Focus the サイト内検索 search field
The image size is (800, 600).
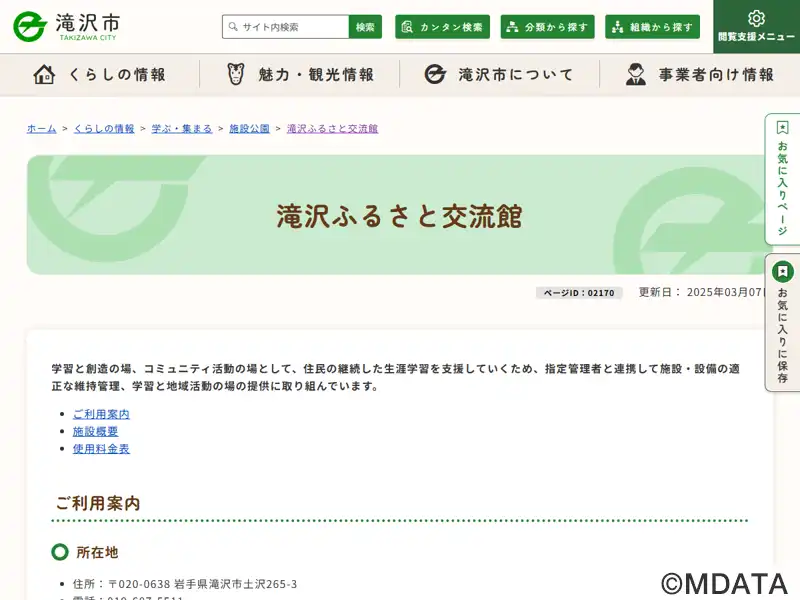286,27
